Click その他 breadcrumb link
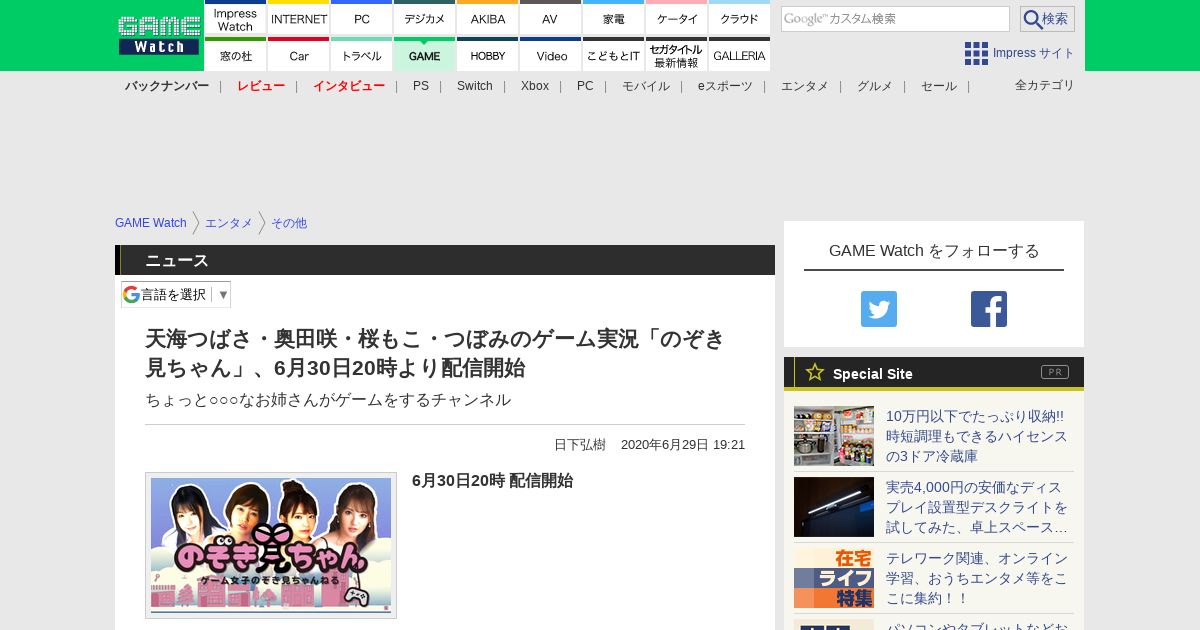This screenshot has height=630, width=1200. click(289, 223)
